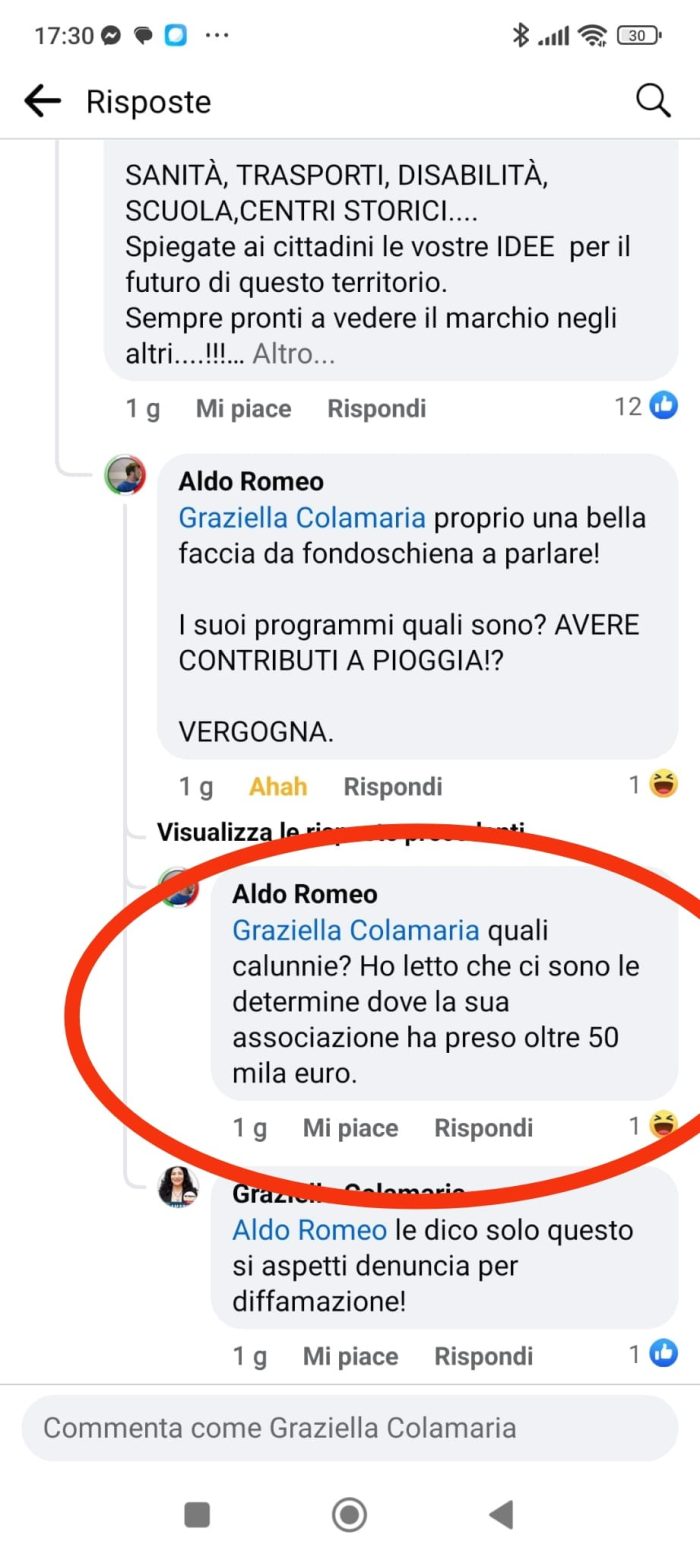Tap the blue like icon on the diffamazione reply
Viewport: 700px width, 1557px height.
[664, 1354]
